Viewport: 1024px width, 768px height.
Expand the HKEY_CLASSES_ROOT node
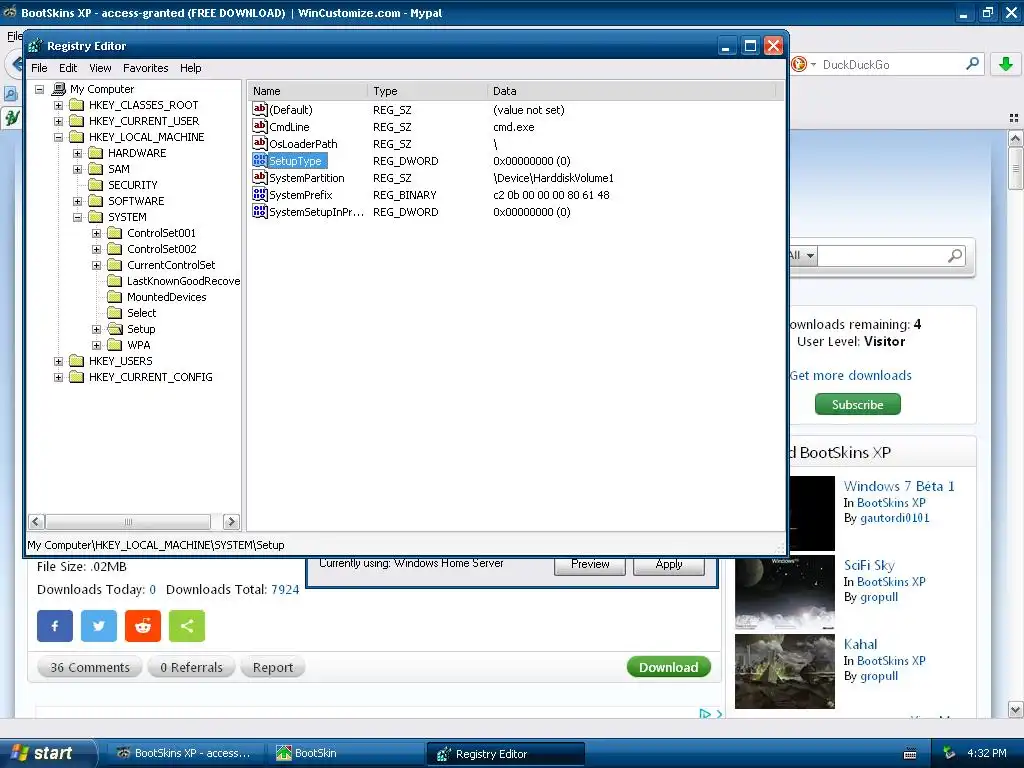tap(58, 105)
